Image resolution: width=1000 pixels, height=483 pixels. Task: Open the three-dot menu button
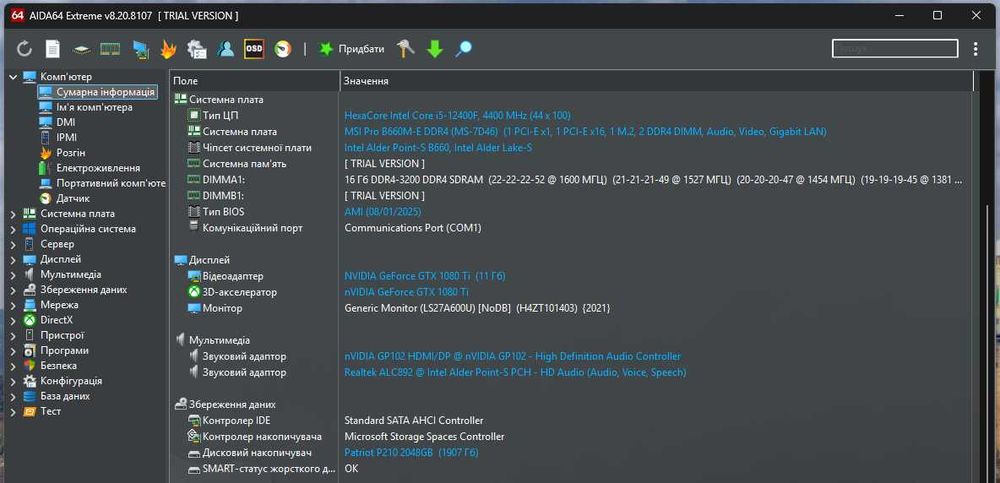point(976,49)
